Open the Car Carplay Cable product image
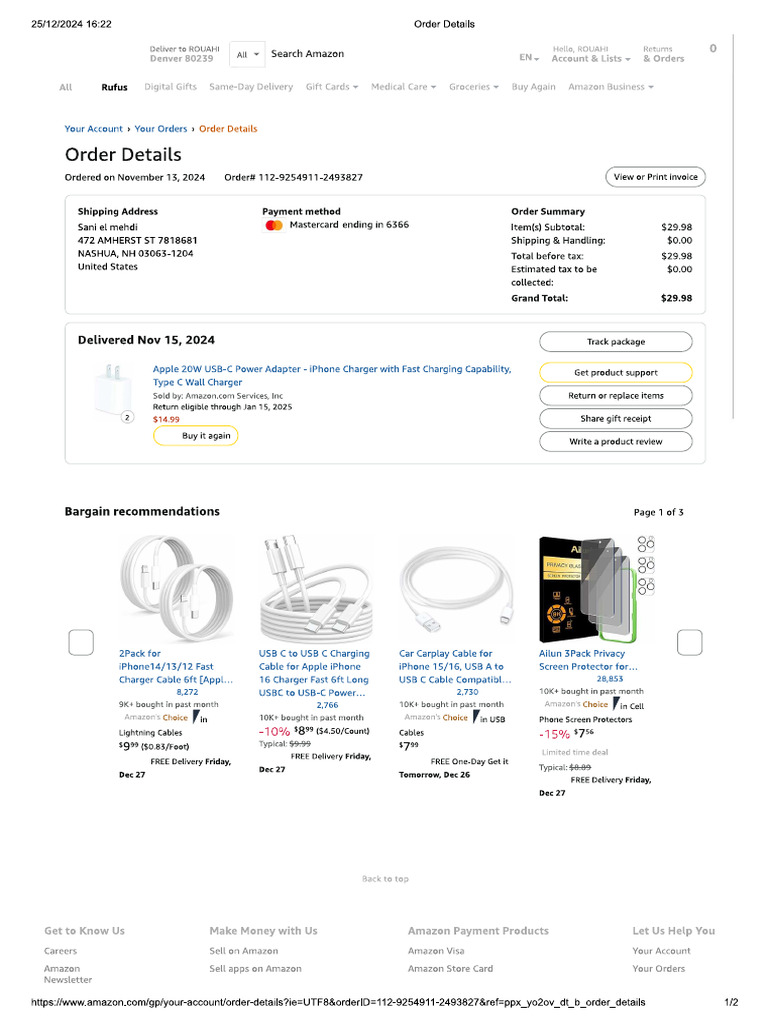768x1024 pixels. click(x=456, y=590)
